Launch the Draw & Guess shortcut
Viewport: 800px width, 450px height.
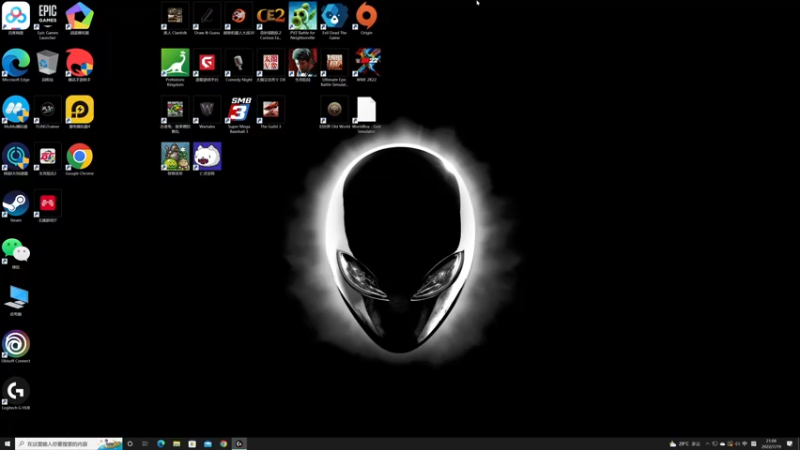point(207,16)
